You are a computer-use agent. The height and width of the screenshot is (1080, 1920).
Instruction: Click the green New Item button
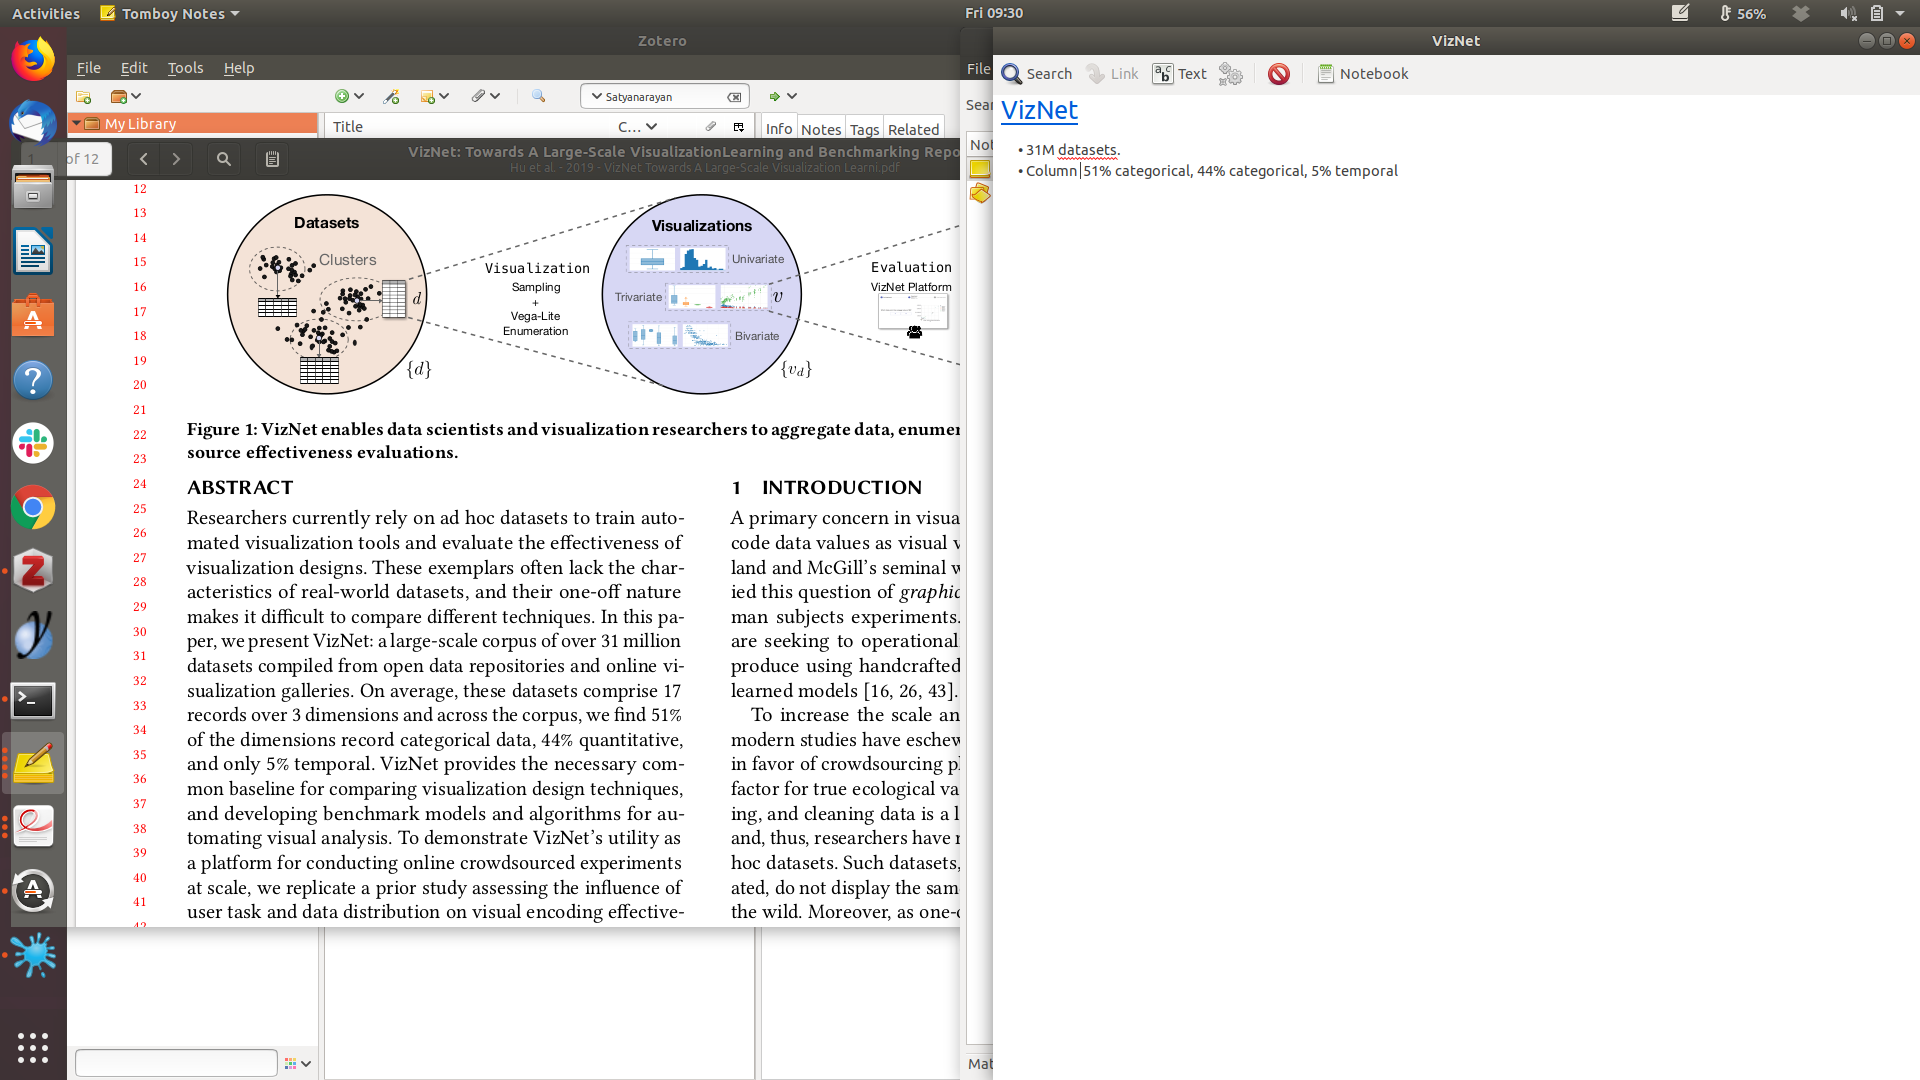click(x=342, y=97)
